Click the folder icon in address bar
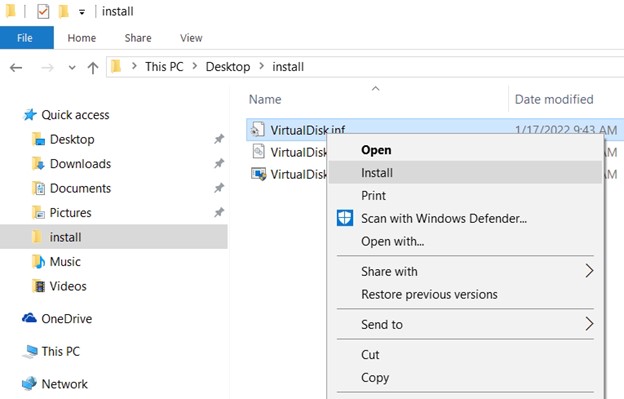This screenshot has width=624, height=399. tap(116, 66)
